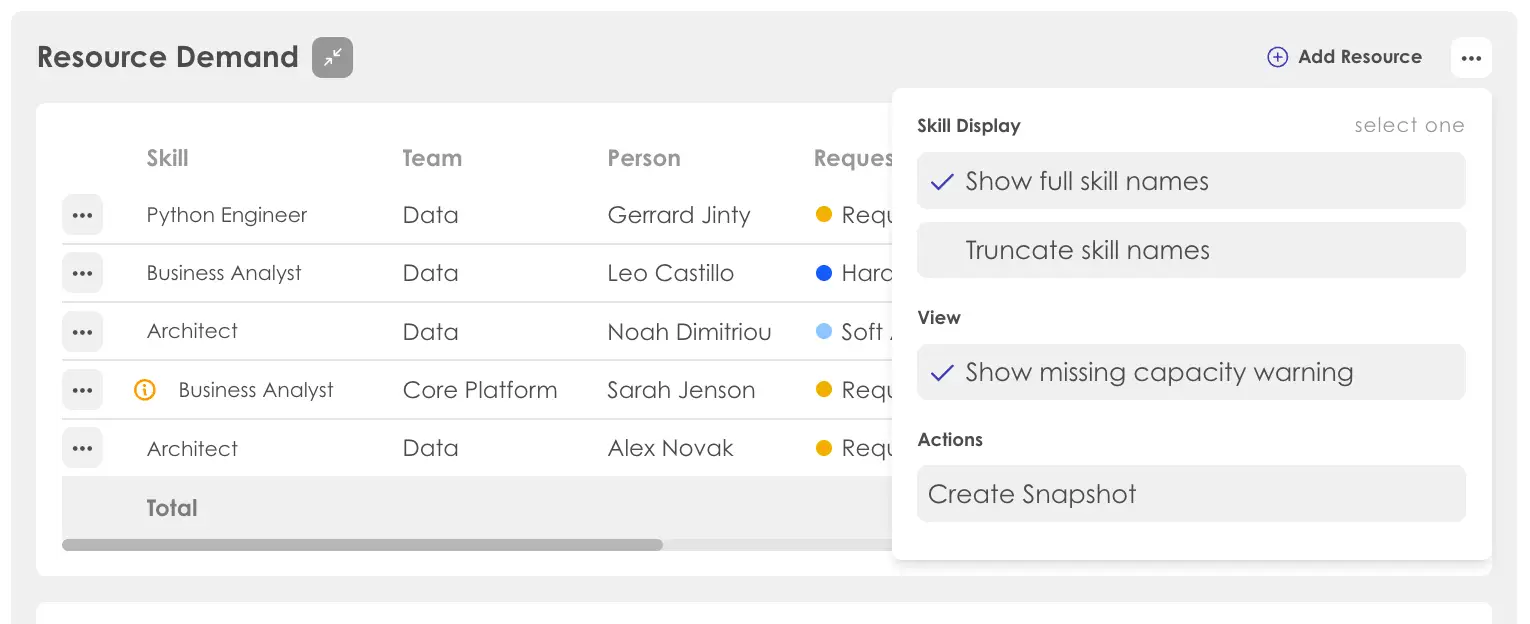Click yellow status dot in Sarah Jenson row
Image resolution: width=1530 pixels, height=624 pixels.
[x=824, y=390]
